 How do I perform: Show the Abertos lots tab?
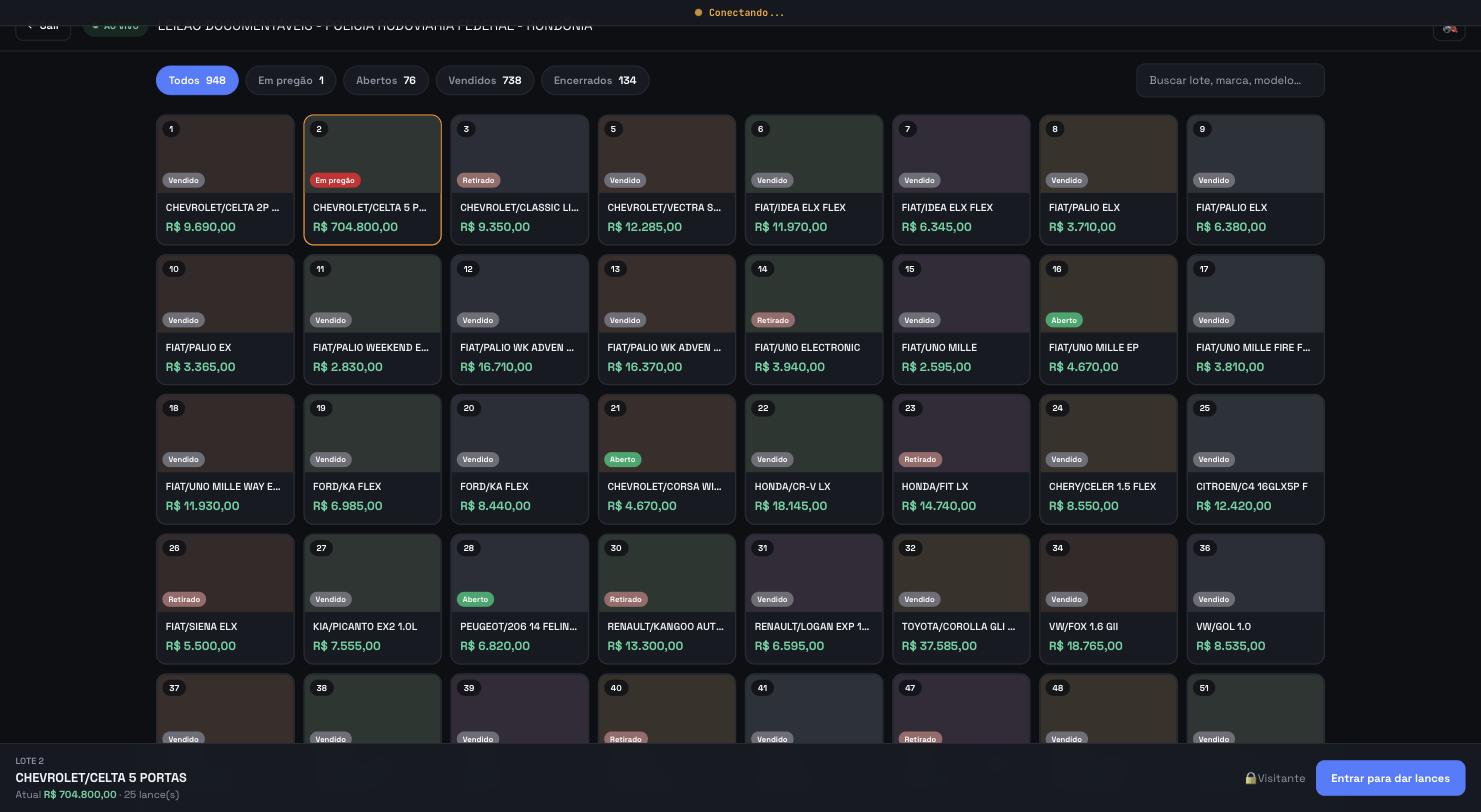pos(386,80)
